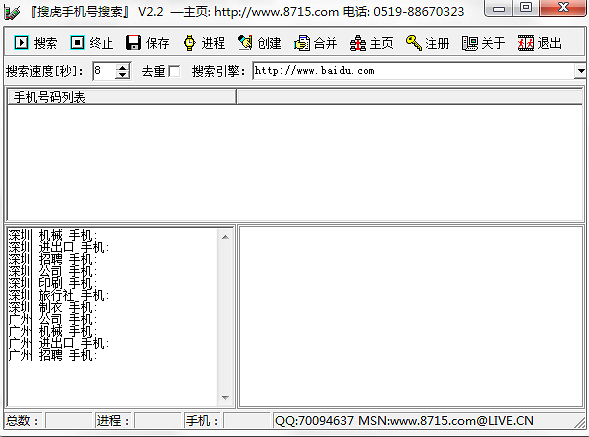The width and height of the screenshot is (589, 437).
Task: Maximize the window
Action: click(x=526, y=8)
